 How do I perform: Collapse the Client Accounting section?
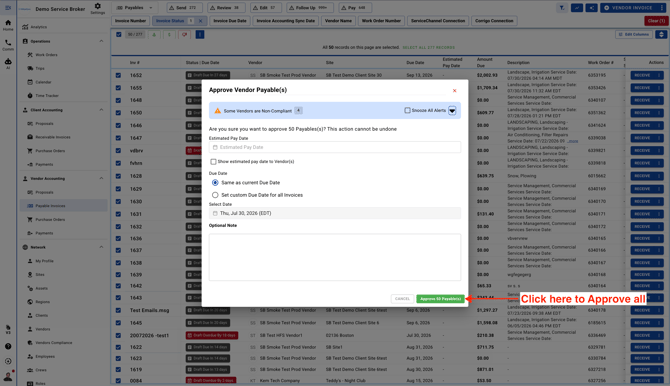tap(101, 110)
